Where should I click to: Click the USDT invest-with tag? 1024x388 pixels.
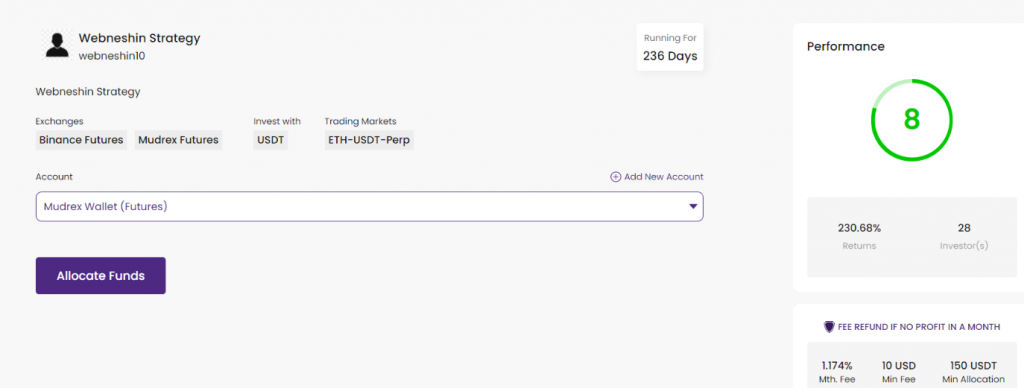tap(270, 140)
